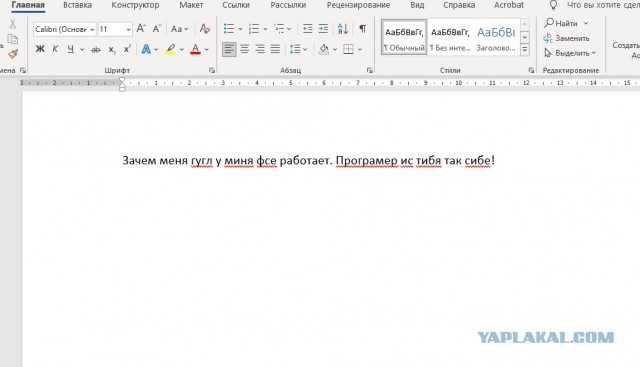Increase font size with A-up icon
The image size is (640, 367).
tap(141, 29)
